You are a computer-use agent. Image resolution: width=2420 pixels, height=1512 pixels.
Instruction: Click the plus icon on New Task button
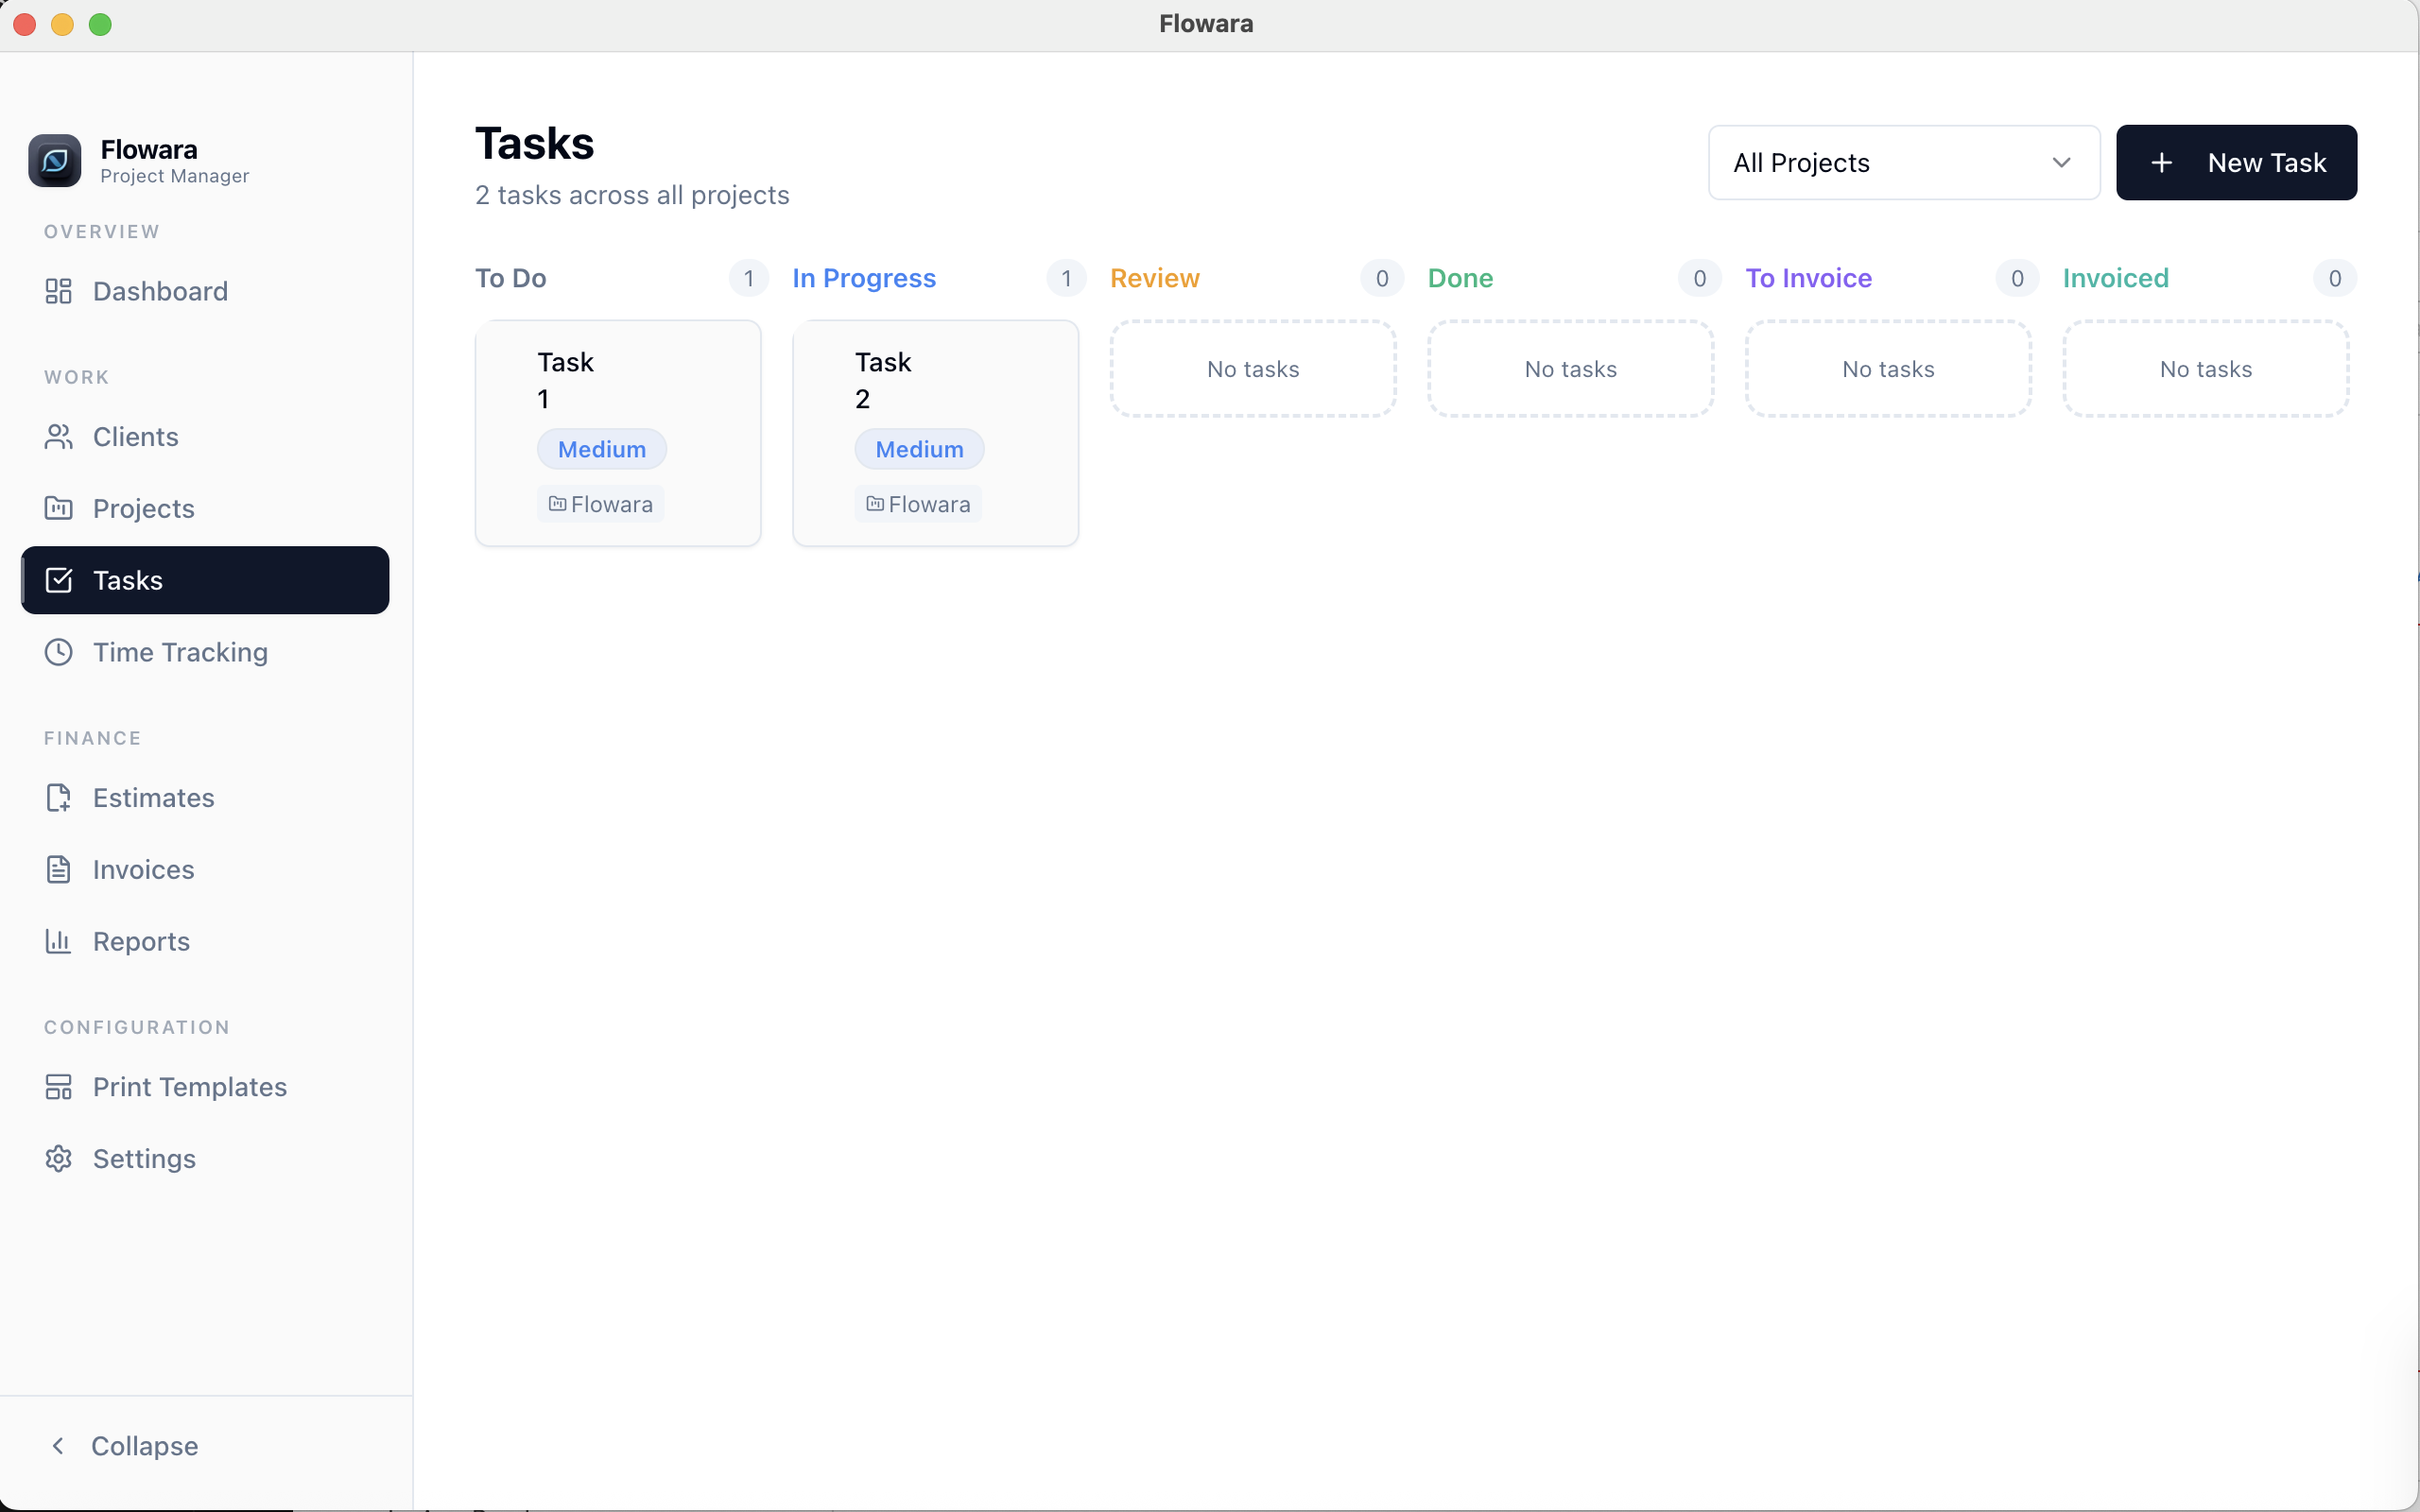2161,162
